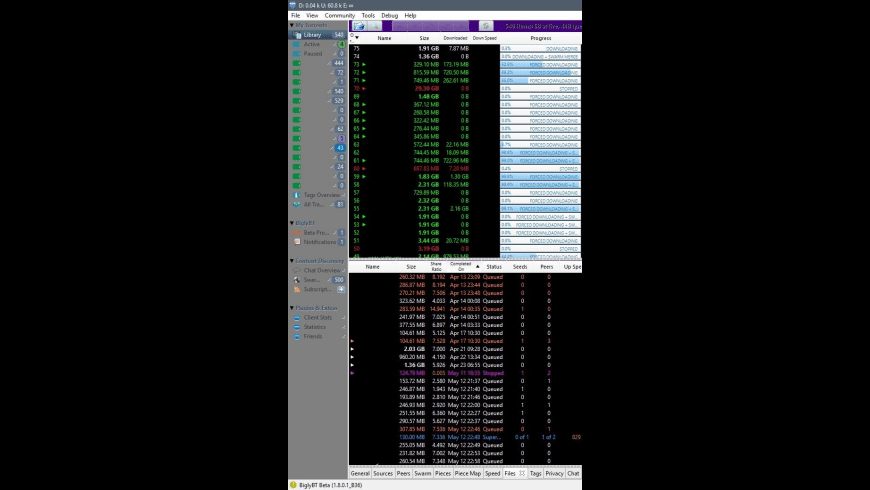Image resolution: width=870 pixels, height=490 pixels.
Task: Collapse the My Torrents section
Action: point(292,25)
